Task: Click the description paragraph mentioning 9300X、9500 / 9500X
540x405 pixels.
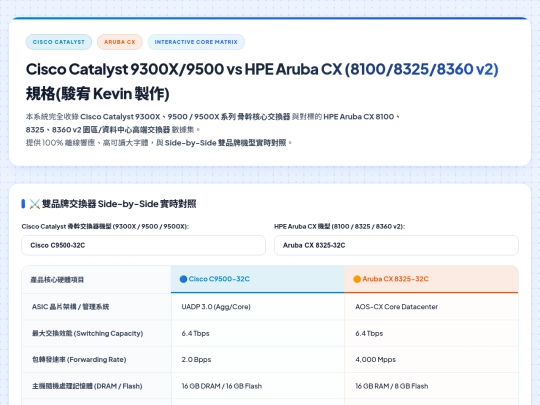Action: [x=213, y=129]
